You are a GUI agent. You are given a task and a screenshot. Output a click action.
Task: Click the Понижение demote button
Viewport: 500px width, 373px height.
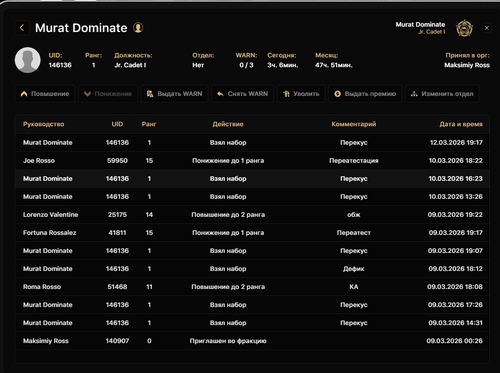click(x=108, y=94)
